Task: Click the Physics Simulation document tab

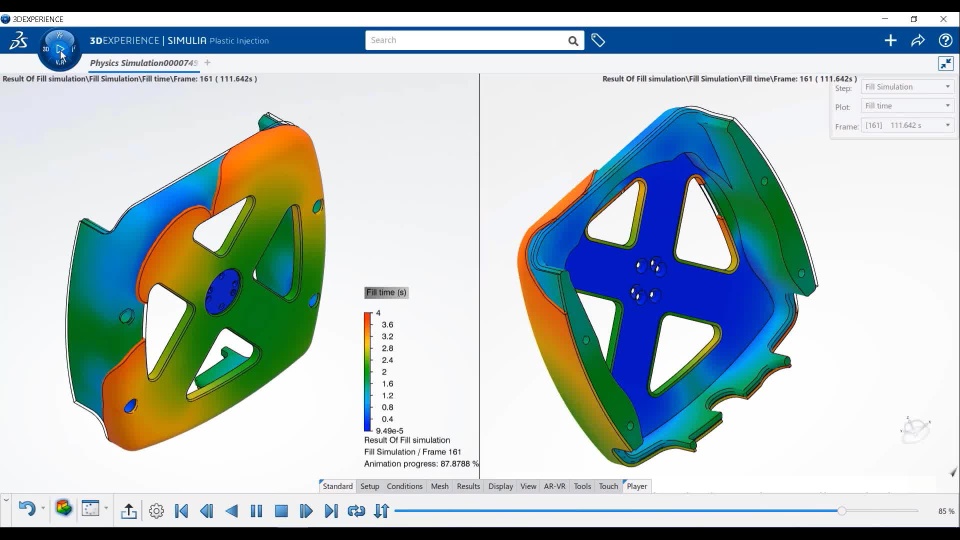Action: [x=144, y=63]
